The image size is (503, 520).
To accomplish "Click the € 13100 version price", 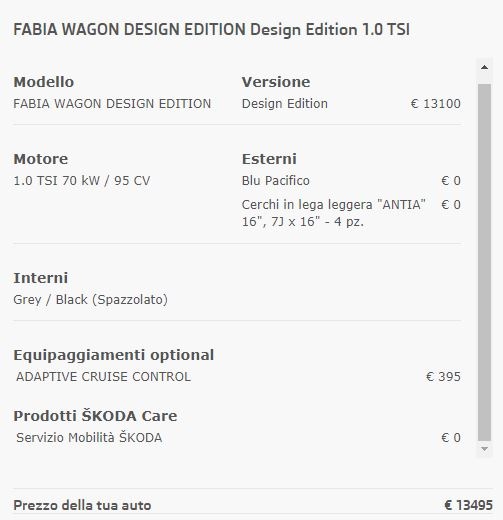I will click(436, 104).
